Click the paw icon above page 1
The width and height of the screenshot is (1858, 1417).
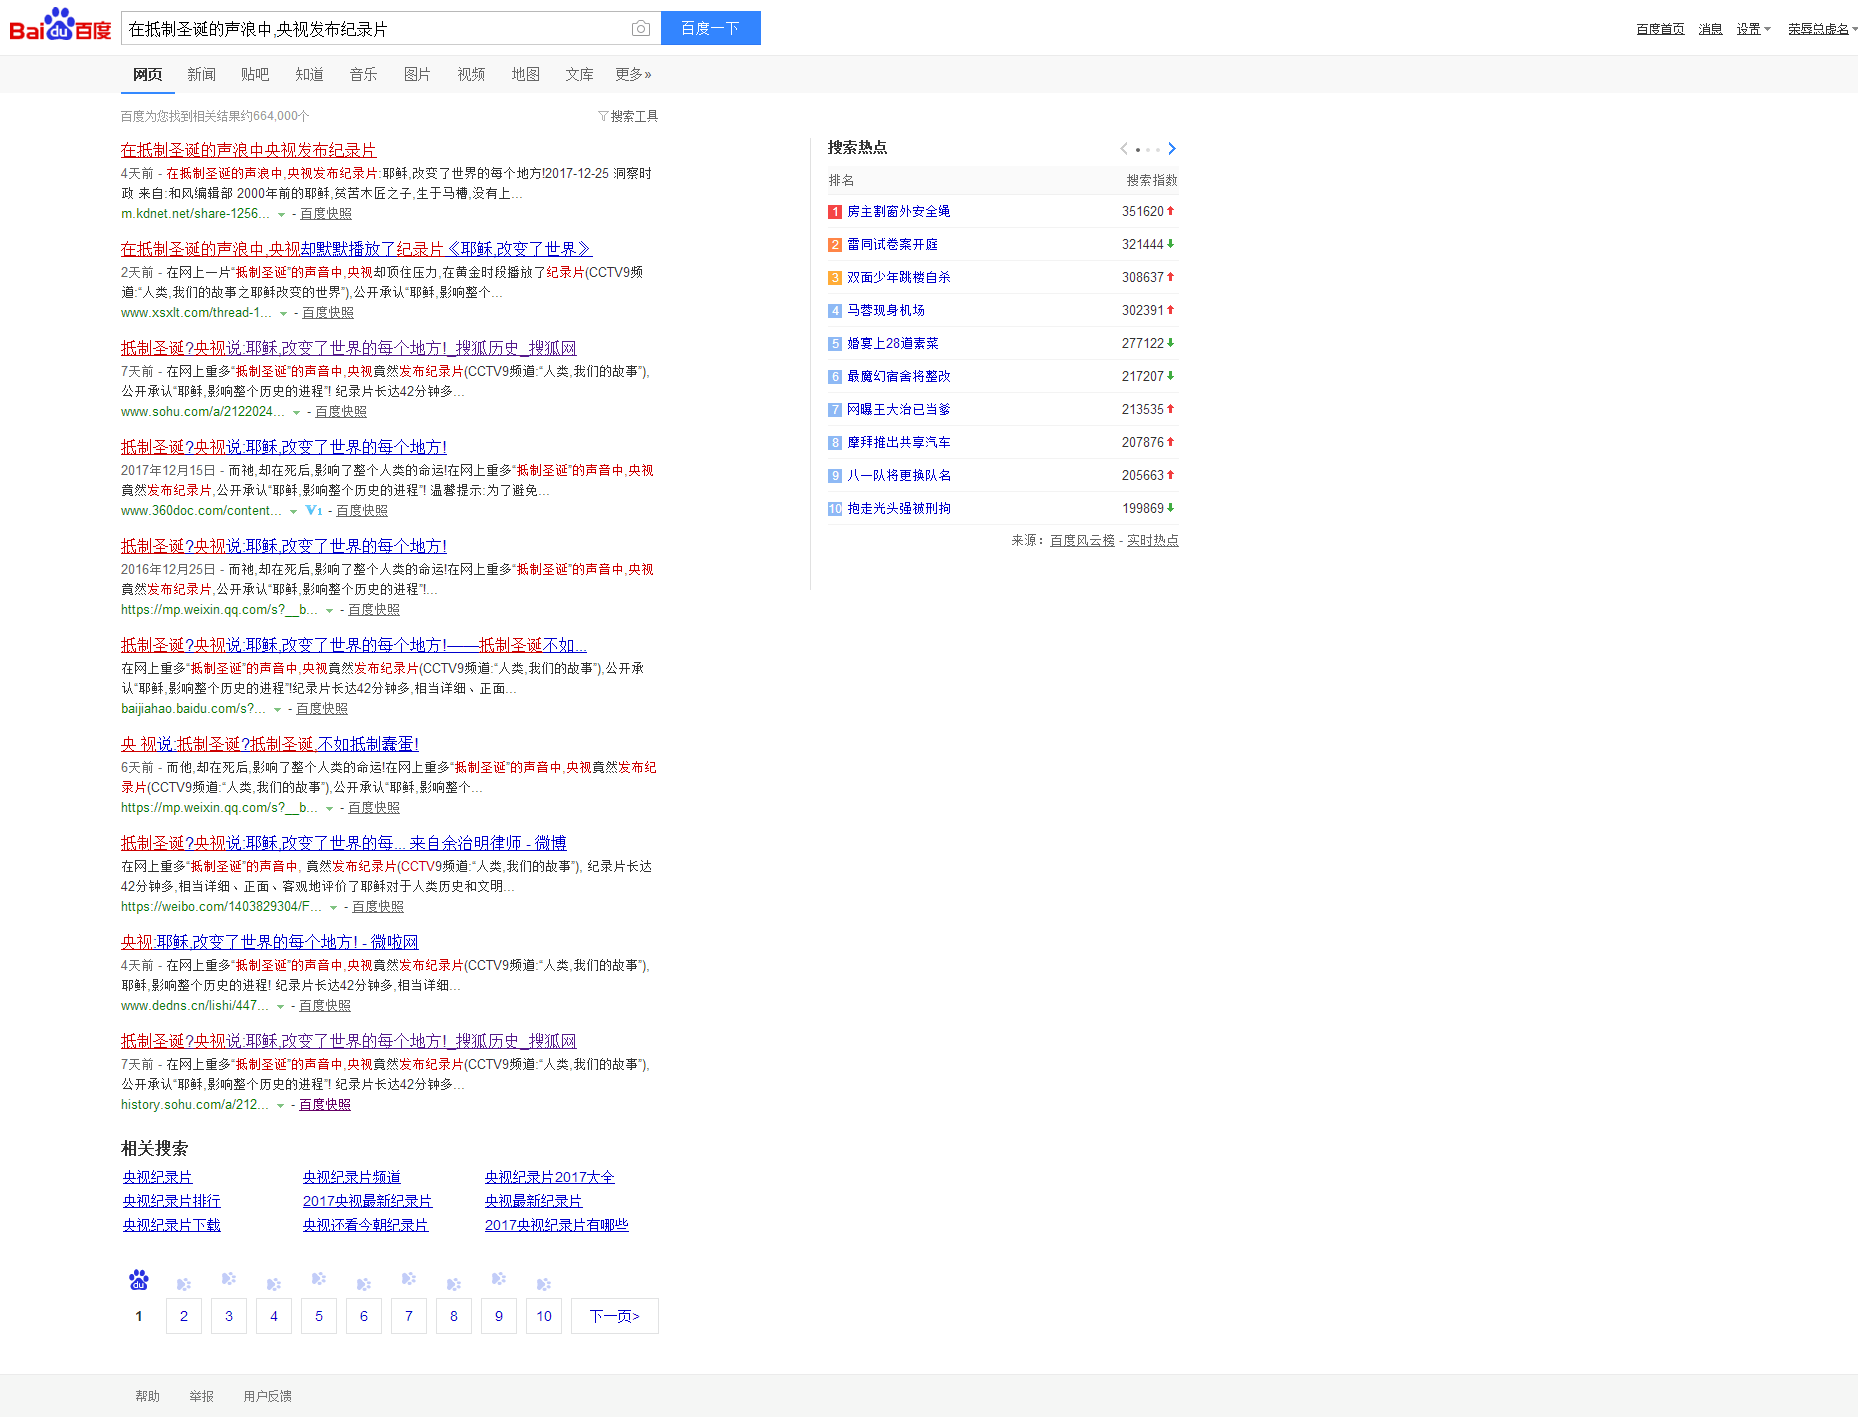click(139, 1280)
